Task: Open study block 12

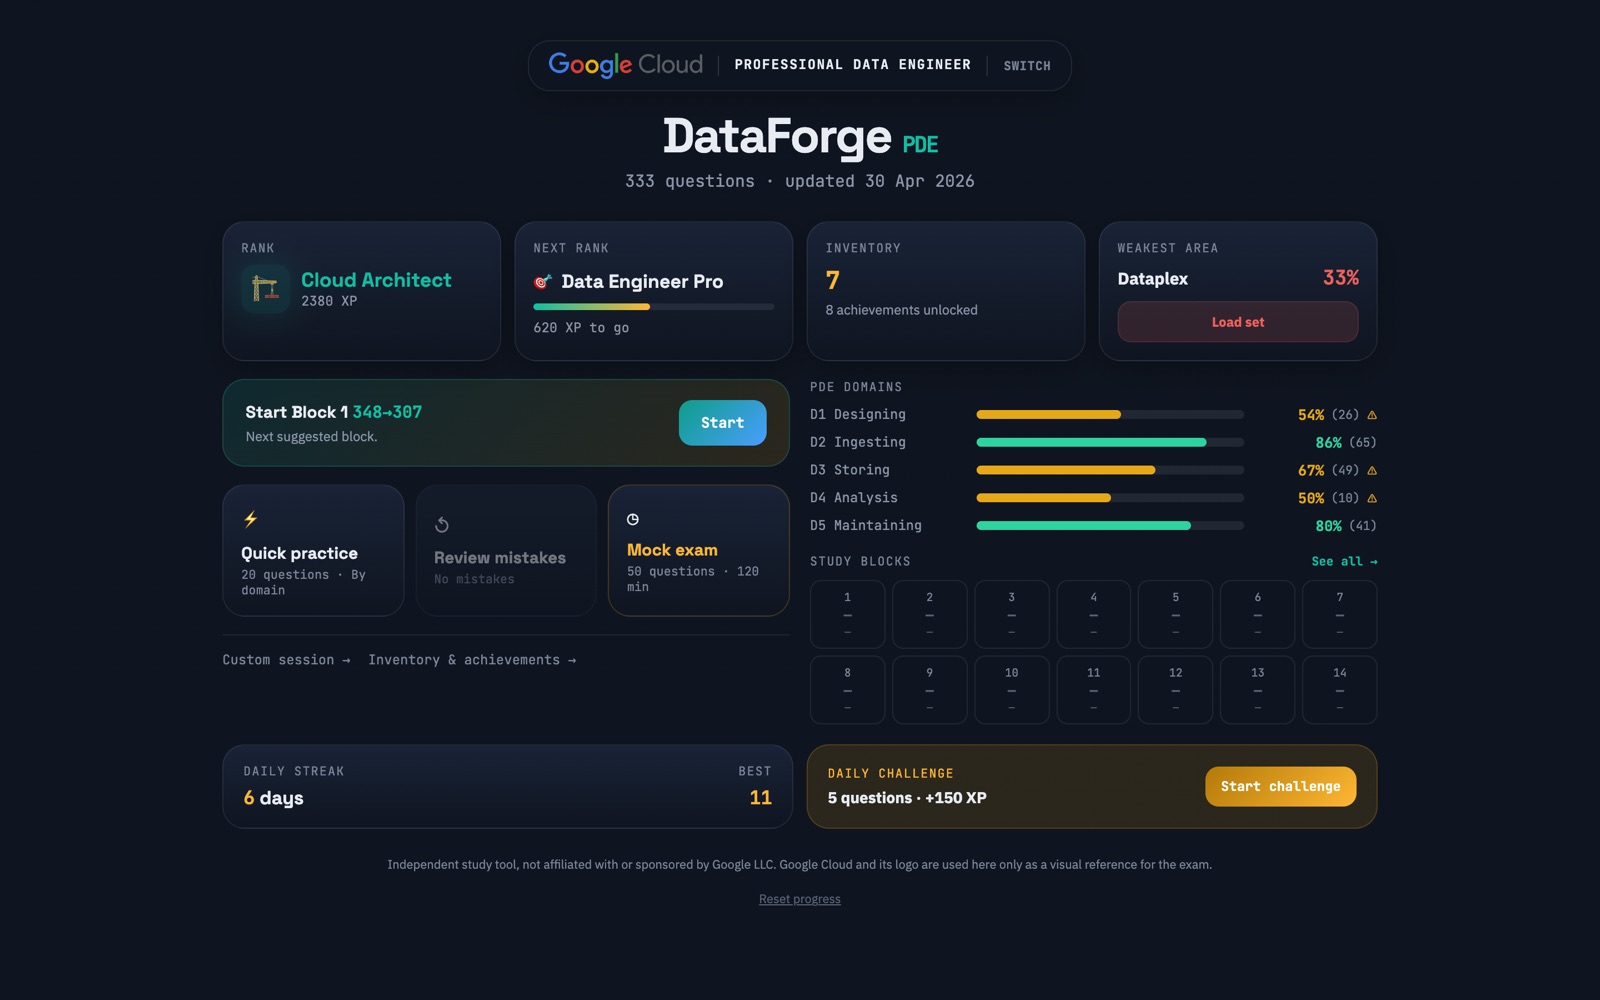Action: coord(1176,690)
